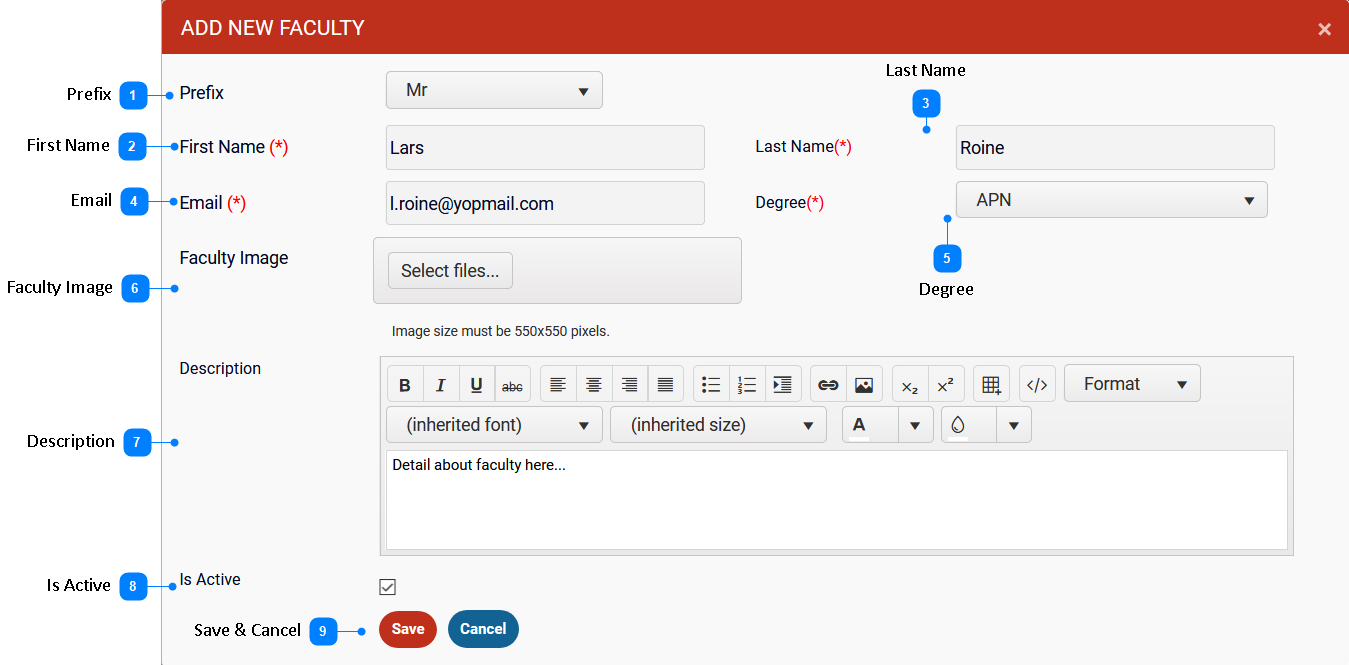Viewport: 1349px width, 665px height.
Task: Expand the Degree dropdown showing APN
Action: (x=1111, y=200)
